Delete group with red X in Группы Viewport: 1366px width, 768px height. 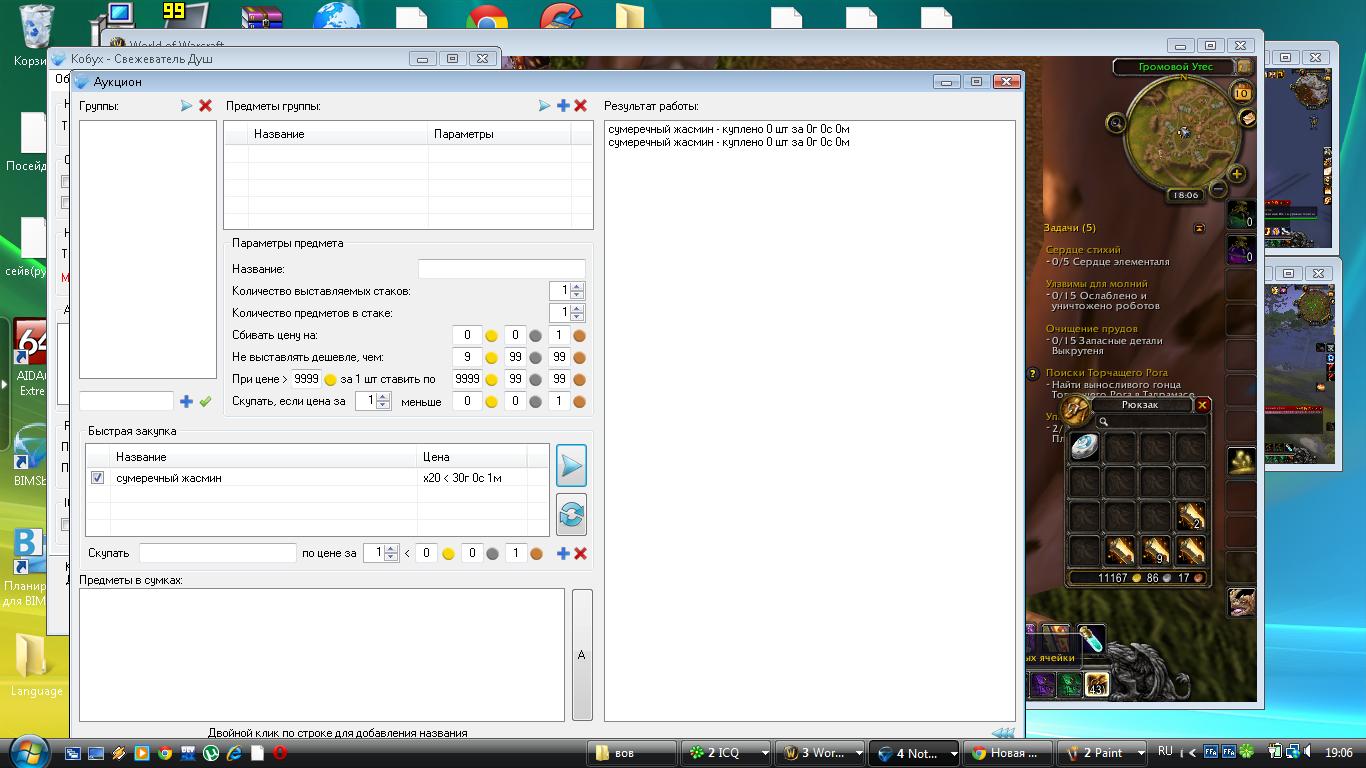205,106
